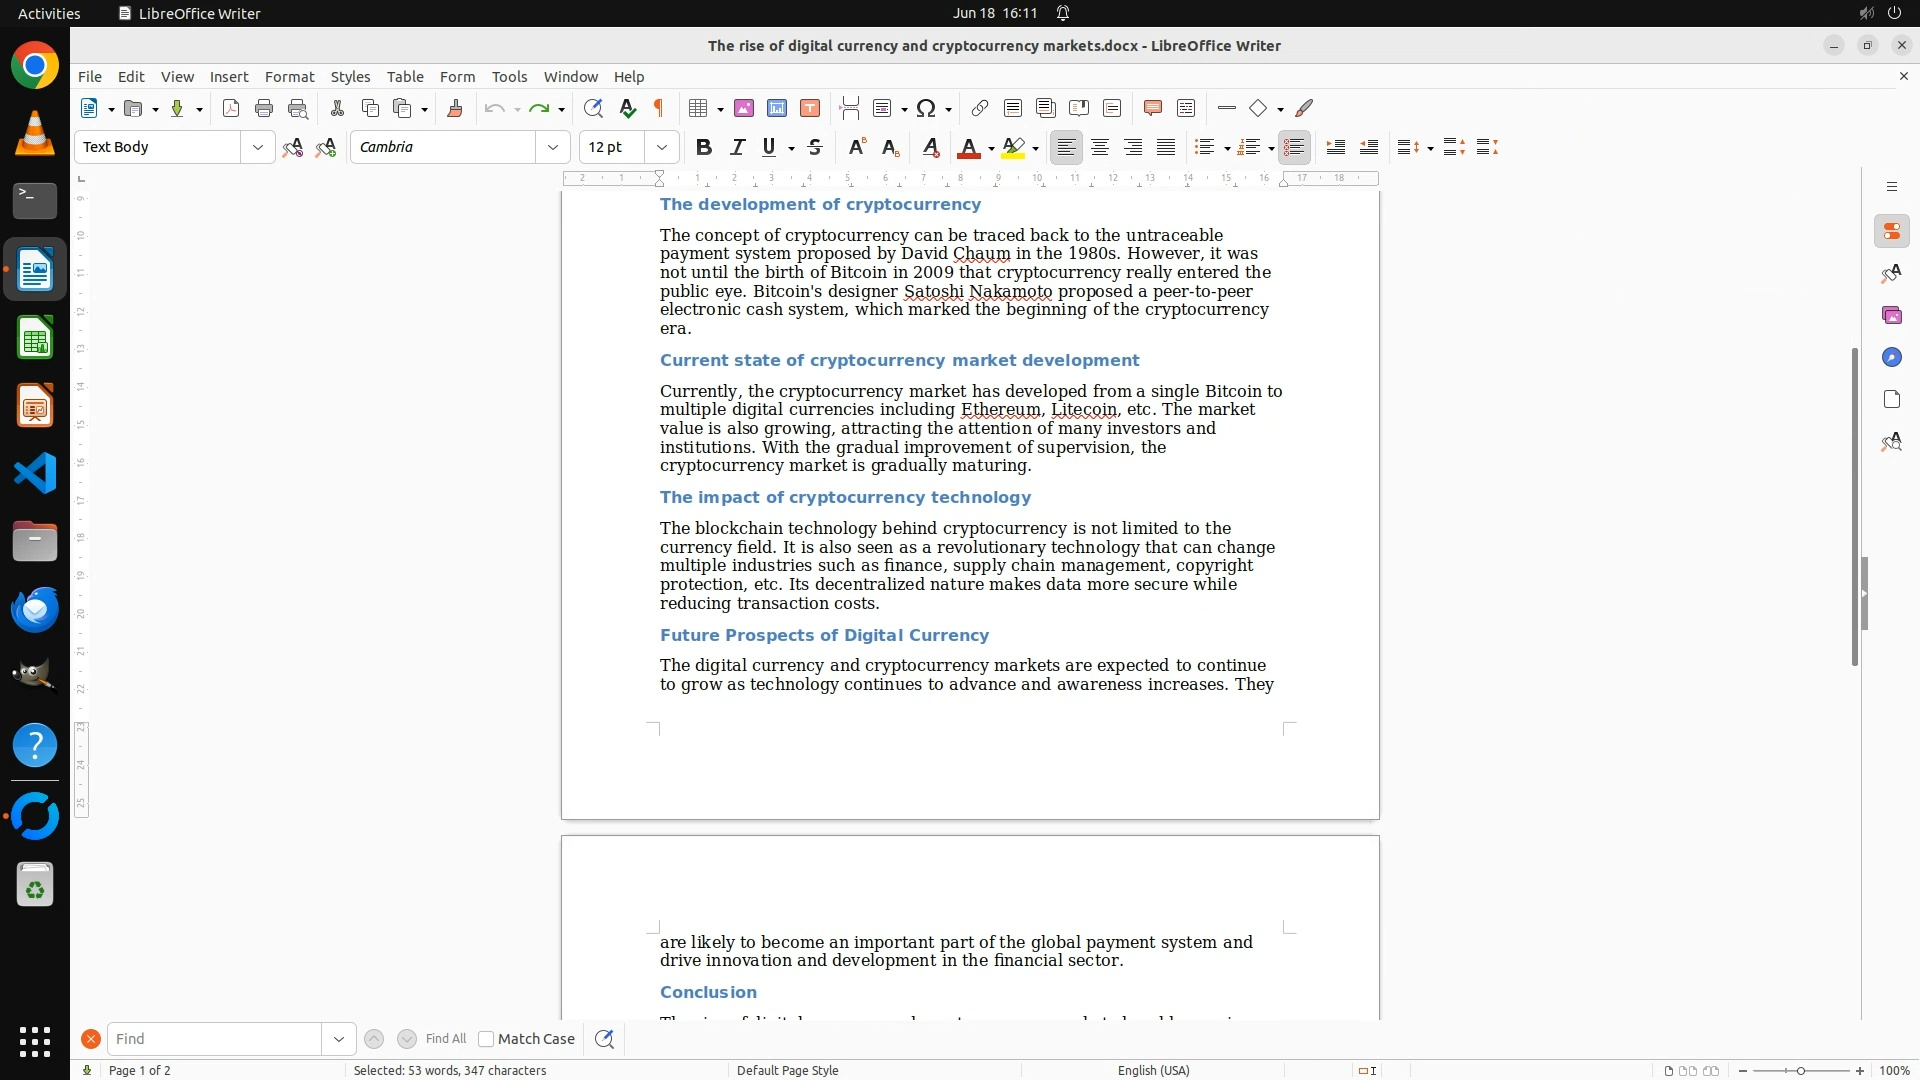Click the Insert Special Character omega icon
The image size is (1920, 1080).
click(926, 108)
